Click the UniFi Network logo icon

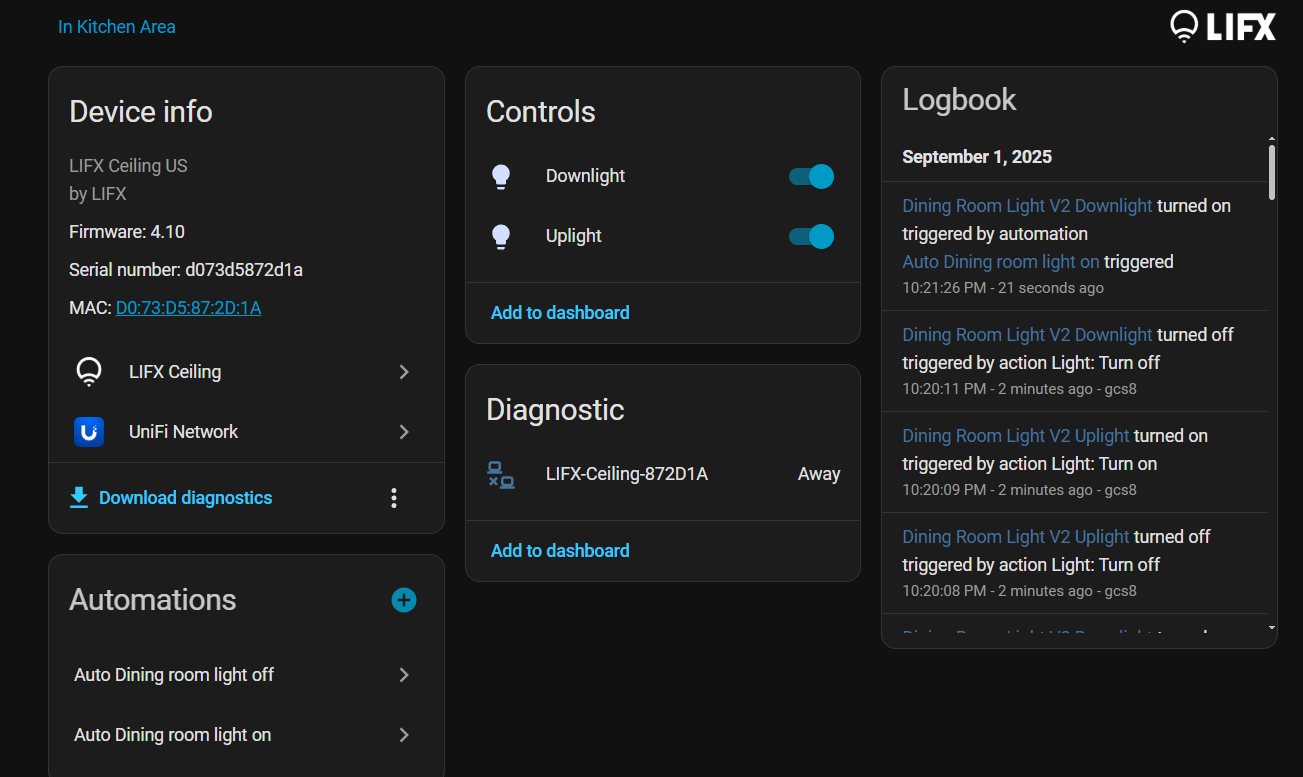(x=89, y=432)
